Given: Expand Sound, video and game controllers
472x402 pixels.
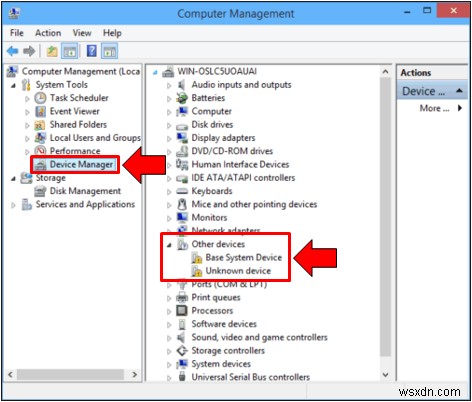Looking at the screenshot, I should [x=169, y=338].
